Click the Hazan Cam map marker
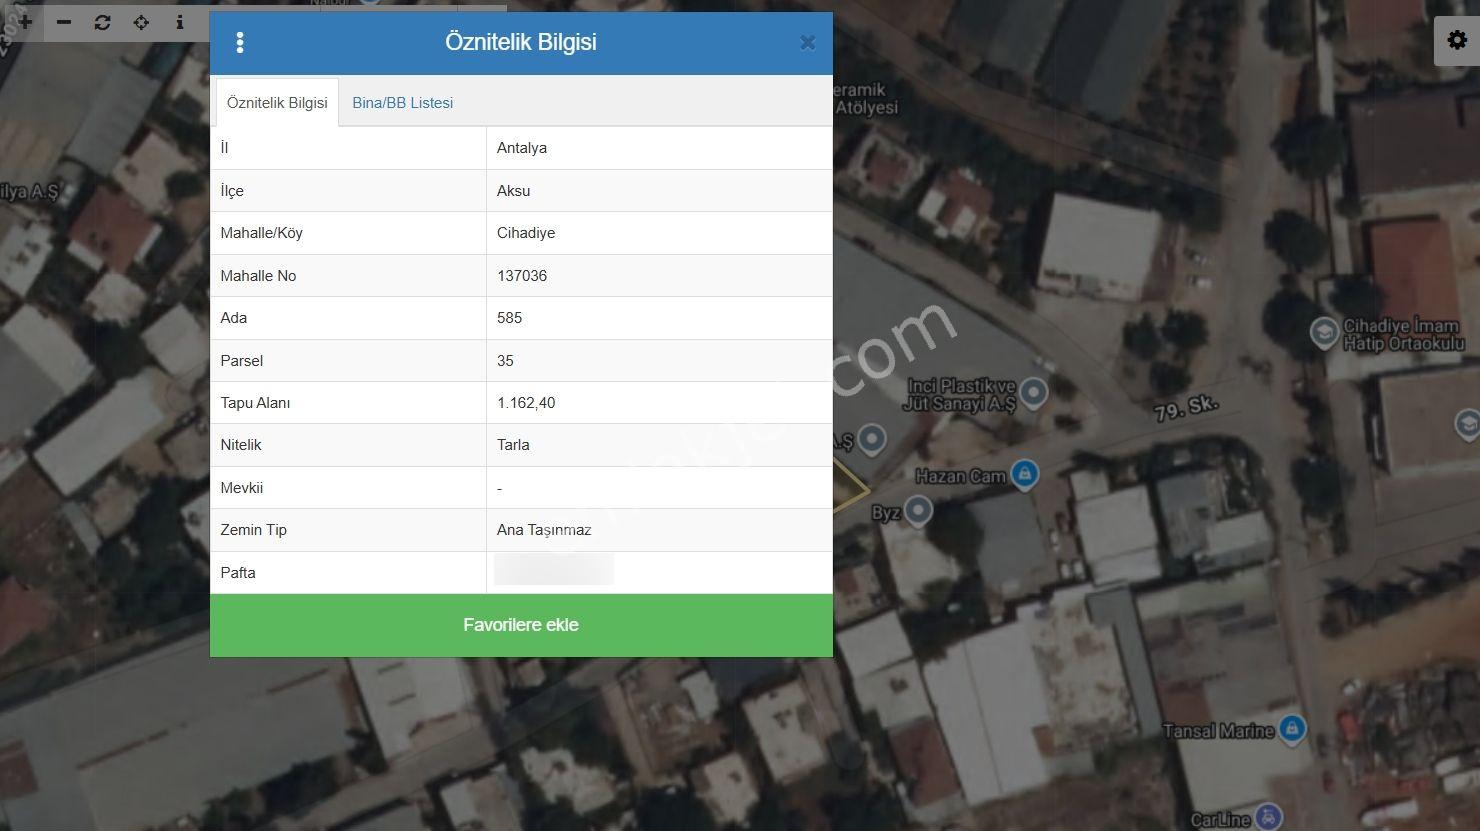This screenshot has width=1480, height=831. [1024, 474]
